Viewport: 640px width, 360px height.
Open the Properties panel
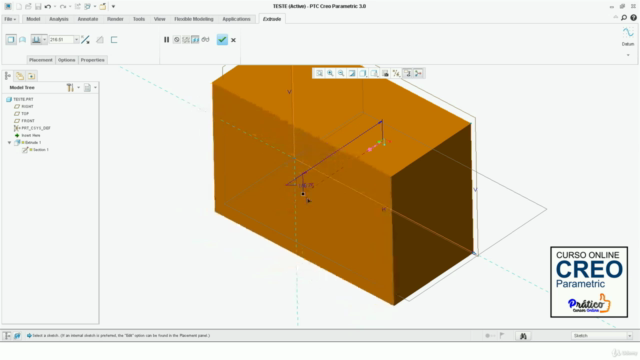[93, 60]
